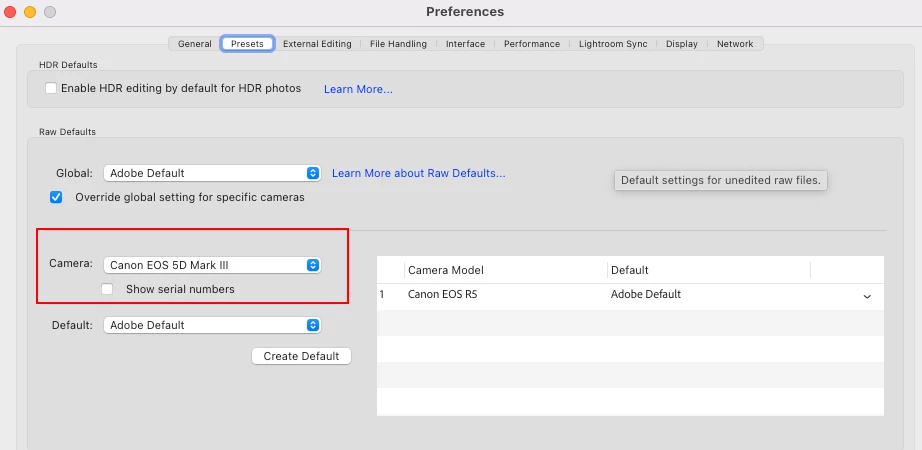922x450 pixels.
Task: Open the HDR Learn More link
Action: pos(358,89)
